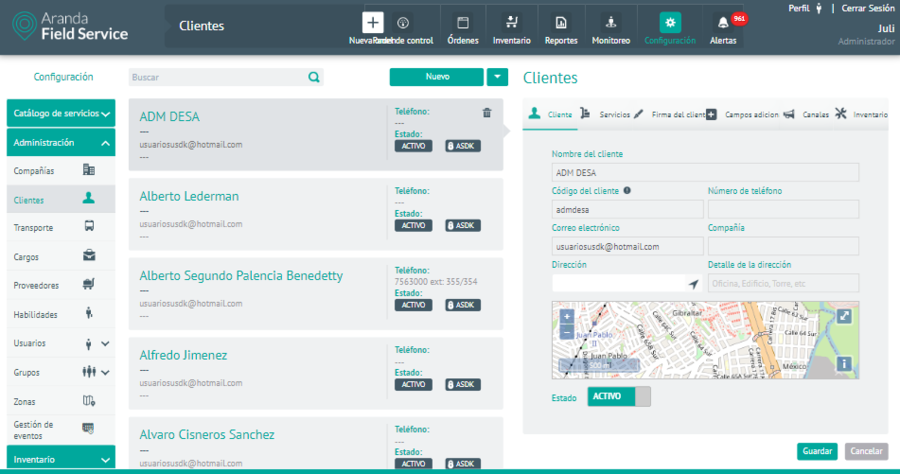Open the Monitoreo icon in top bar
Image resolution: width=900 pixels, height=474 pixels.
click(610, 24)
